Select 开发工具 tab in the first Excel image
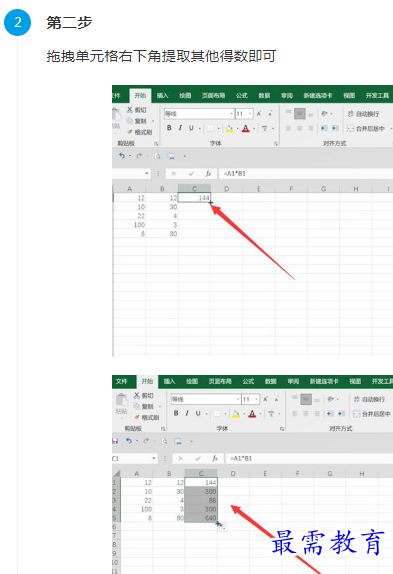Screen dimensions: 393x574 point(377,96)
